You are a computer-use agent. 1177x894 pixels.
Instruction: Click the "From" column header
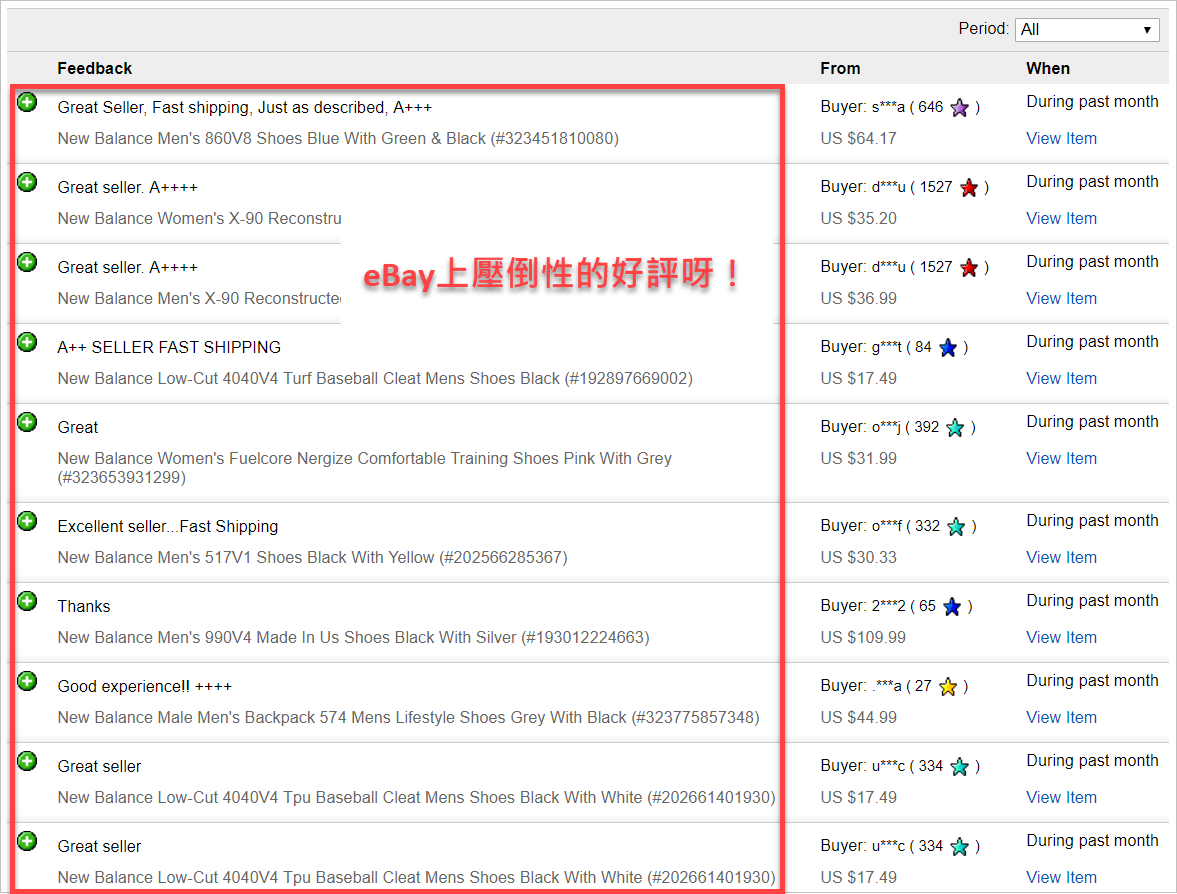(840, 69)
